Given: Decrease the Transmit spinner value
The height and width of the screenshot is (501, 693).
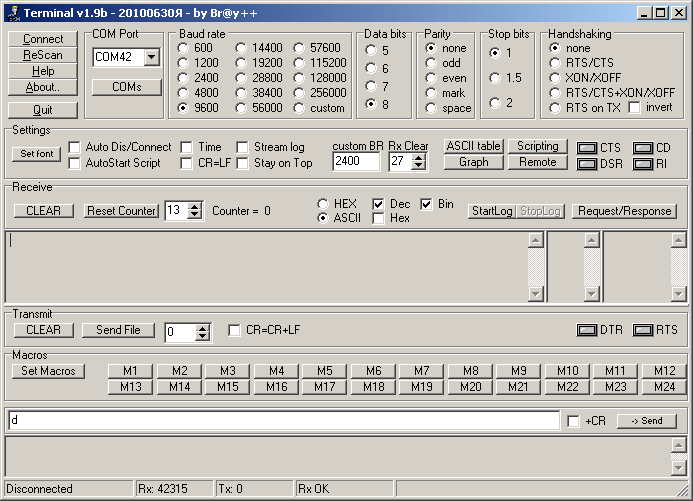Looking at the screenshot, I should click(202, 337).
